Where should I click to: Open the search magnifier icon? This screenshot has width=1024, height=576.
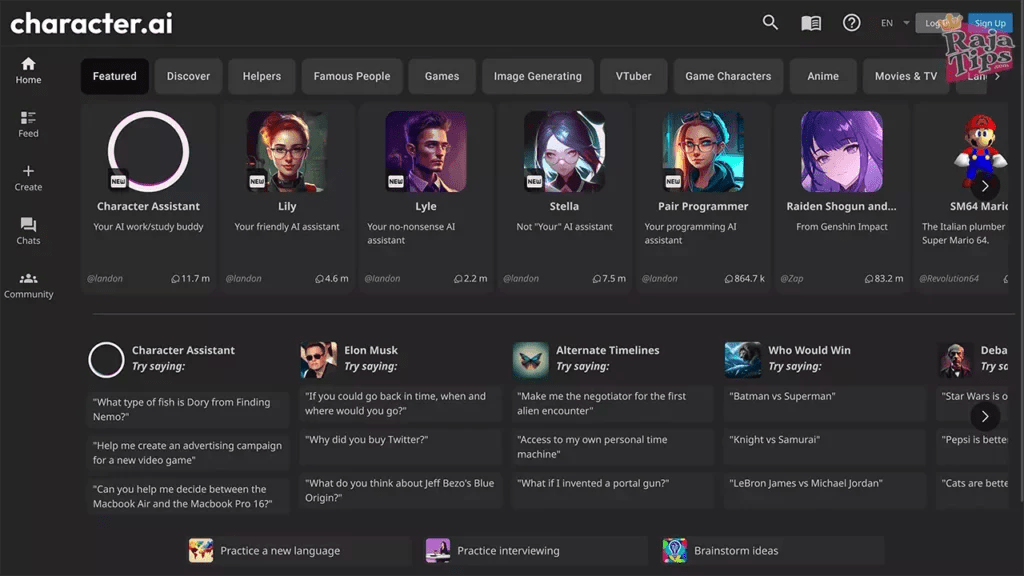point(770,23)
